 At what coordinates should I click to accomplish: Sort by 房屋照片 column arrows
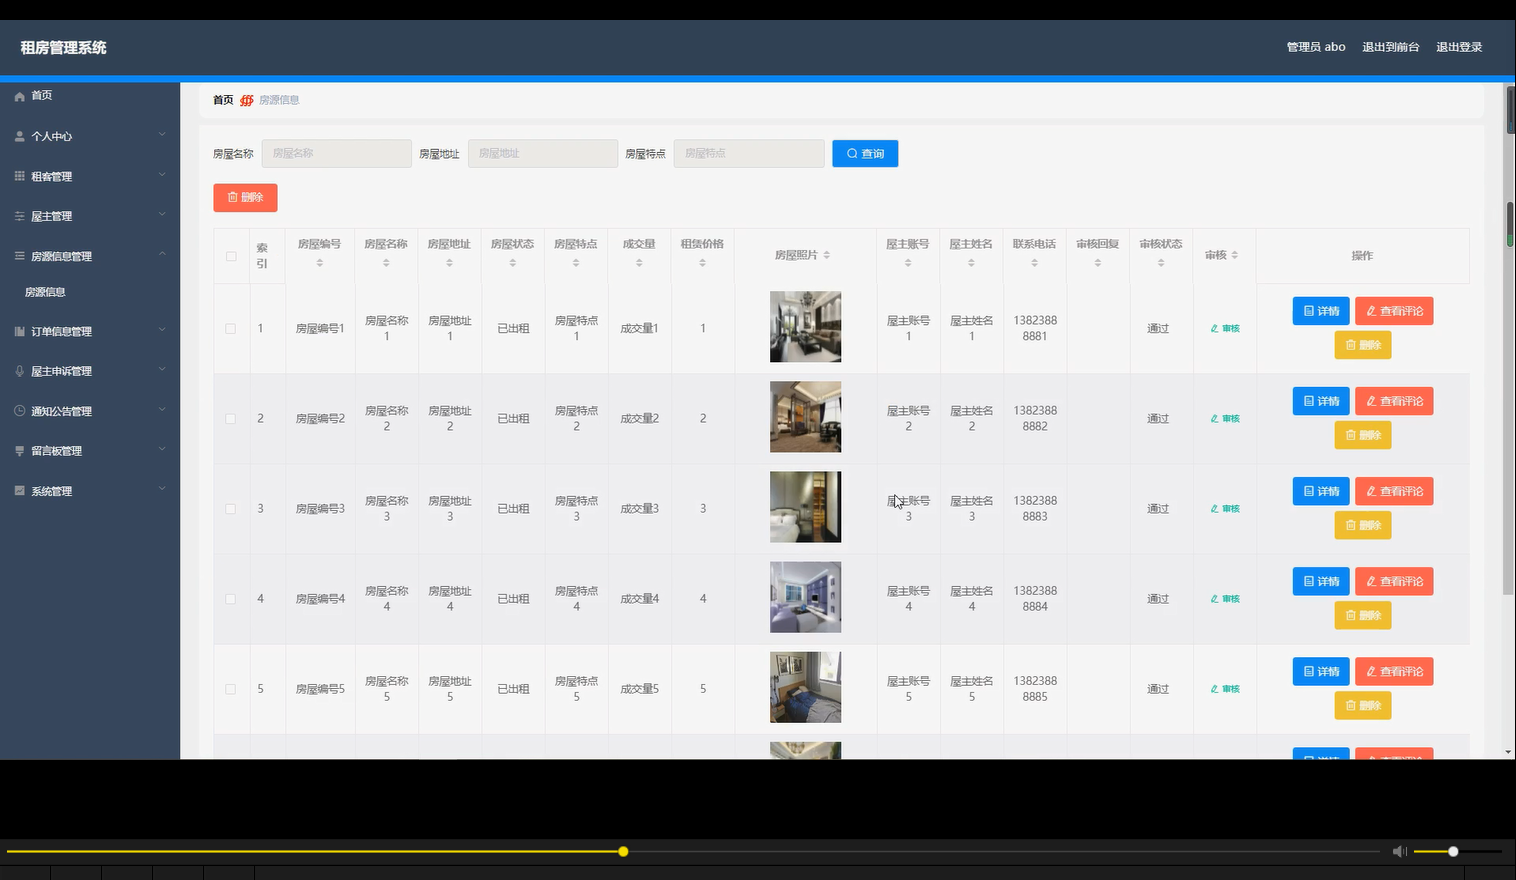[826, 255]
